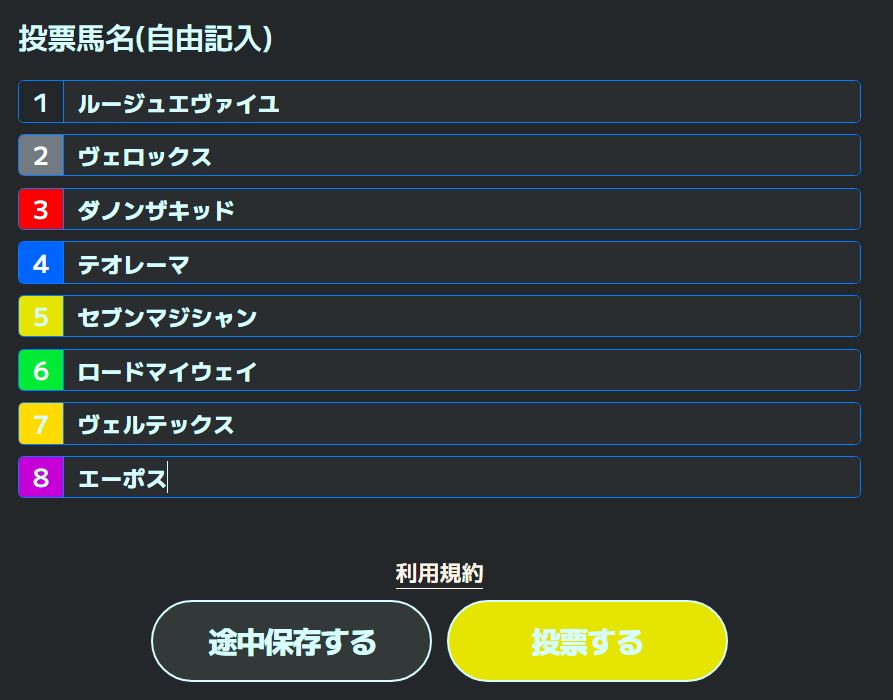Click the ヴェルテックス input field
This screenshot has height=700, width=893.
click(460, 424)
